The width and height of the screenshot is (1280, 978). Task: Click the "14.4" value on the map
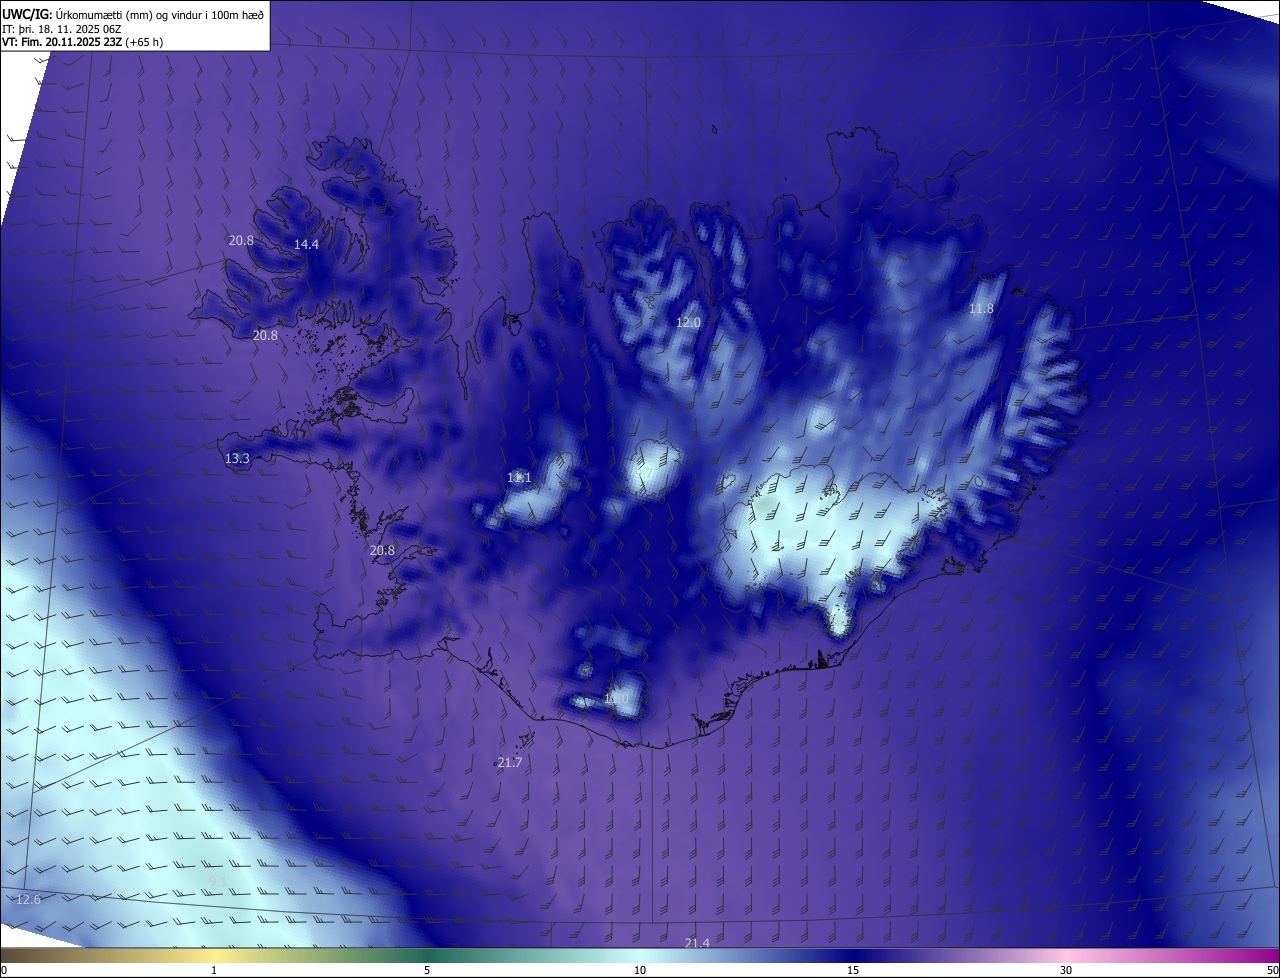coord(306,244)
